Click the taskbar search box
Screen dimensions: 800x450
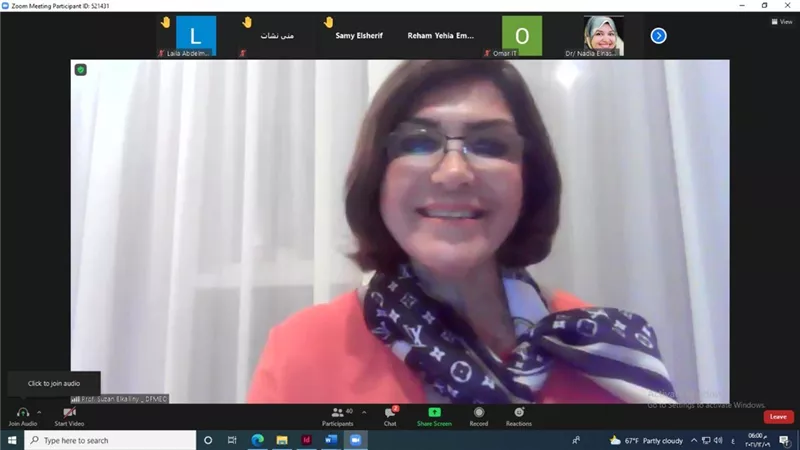click(110, 440)
